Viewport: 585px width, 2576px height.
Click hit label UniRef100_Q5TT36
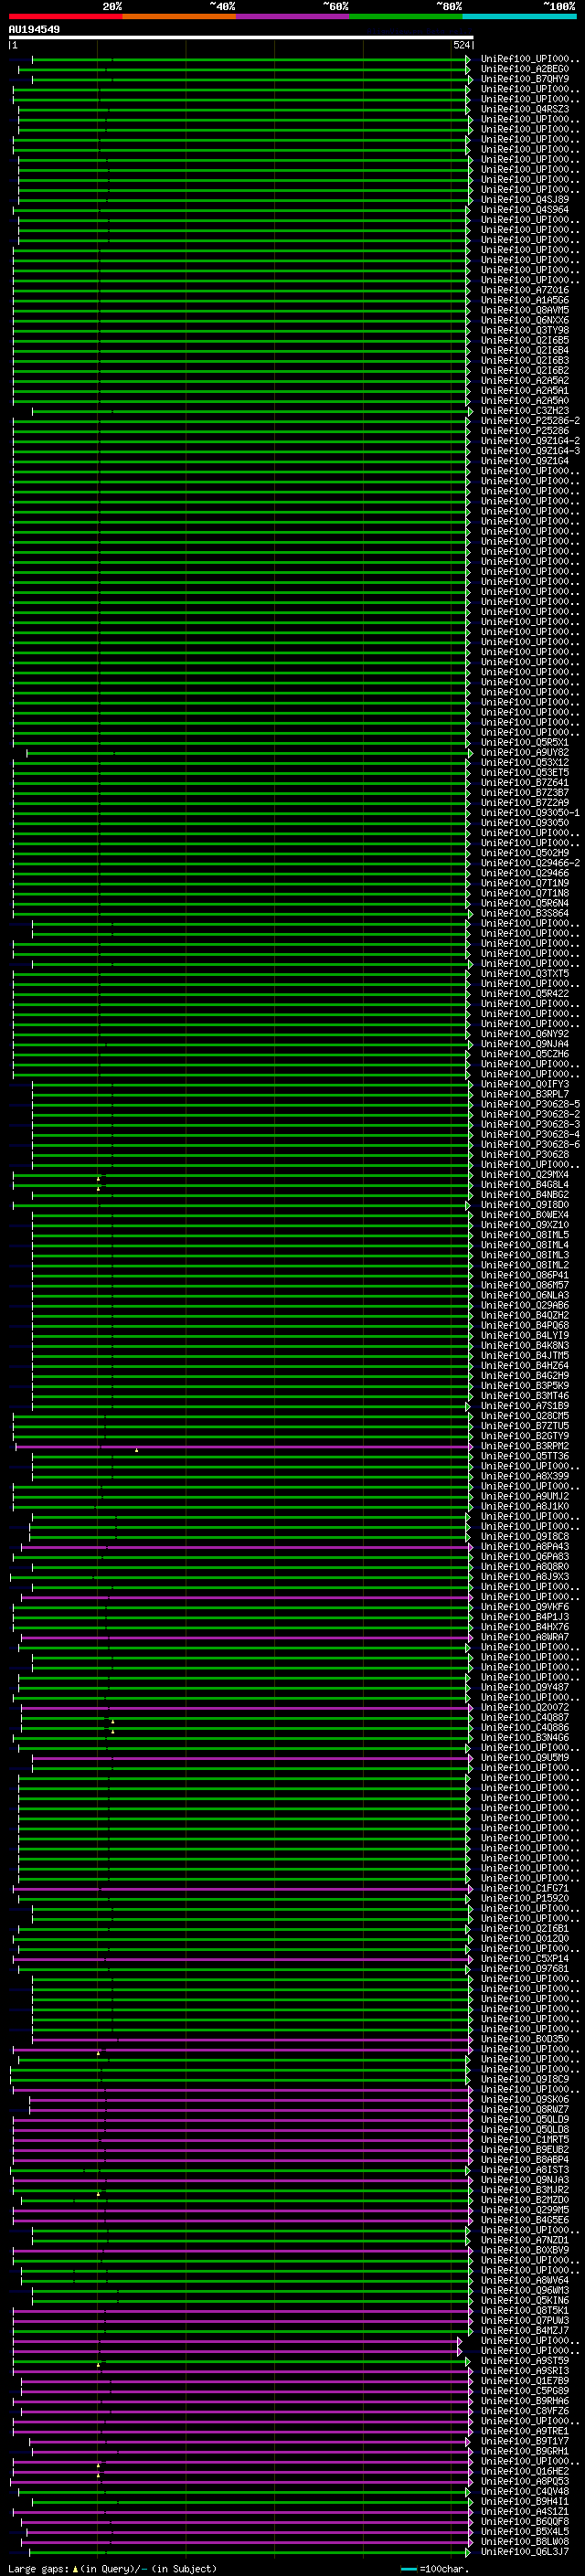coord(525,1457)
